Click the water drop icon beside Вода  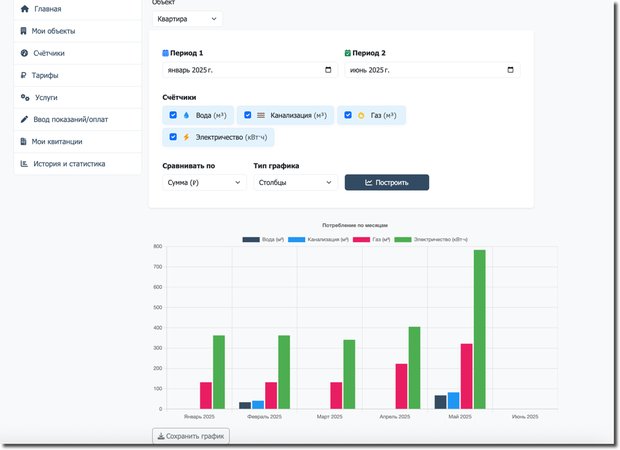[x=186, y=115]
